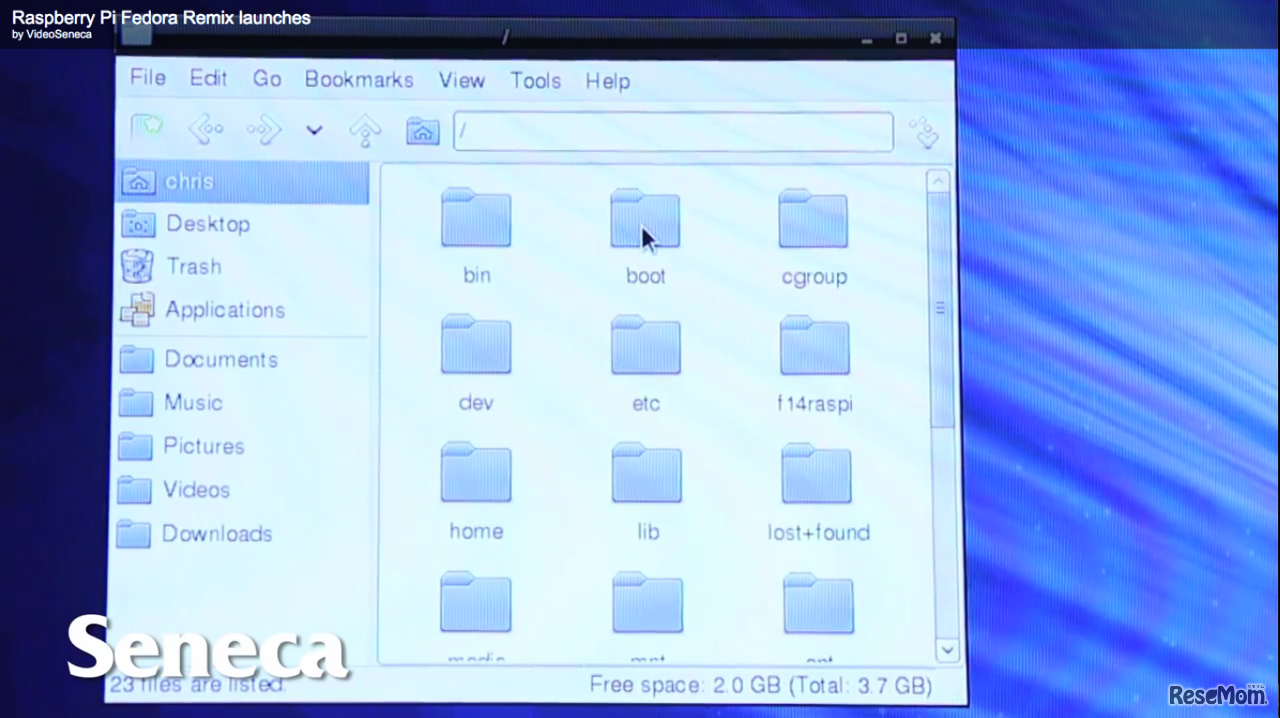Screen dimensions: 1280x718
Task: Open the File menu
Action: 148,78
